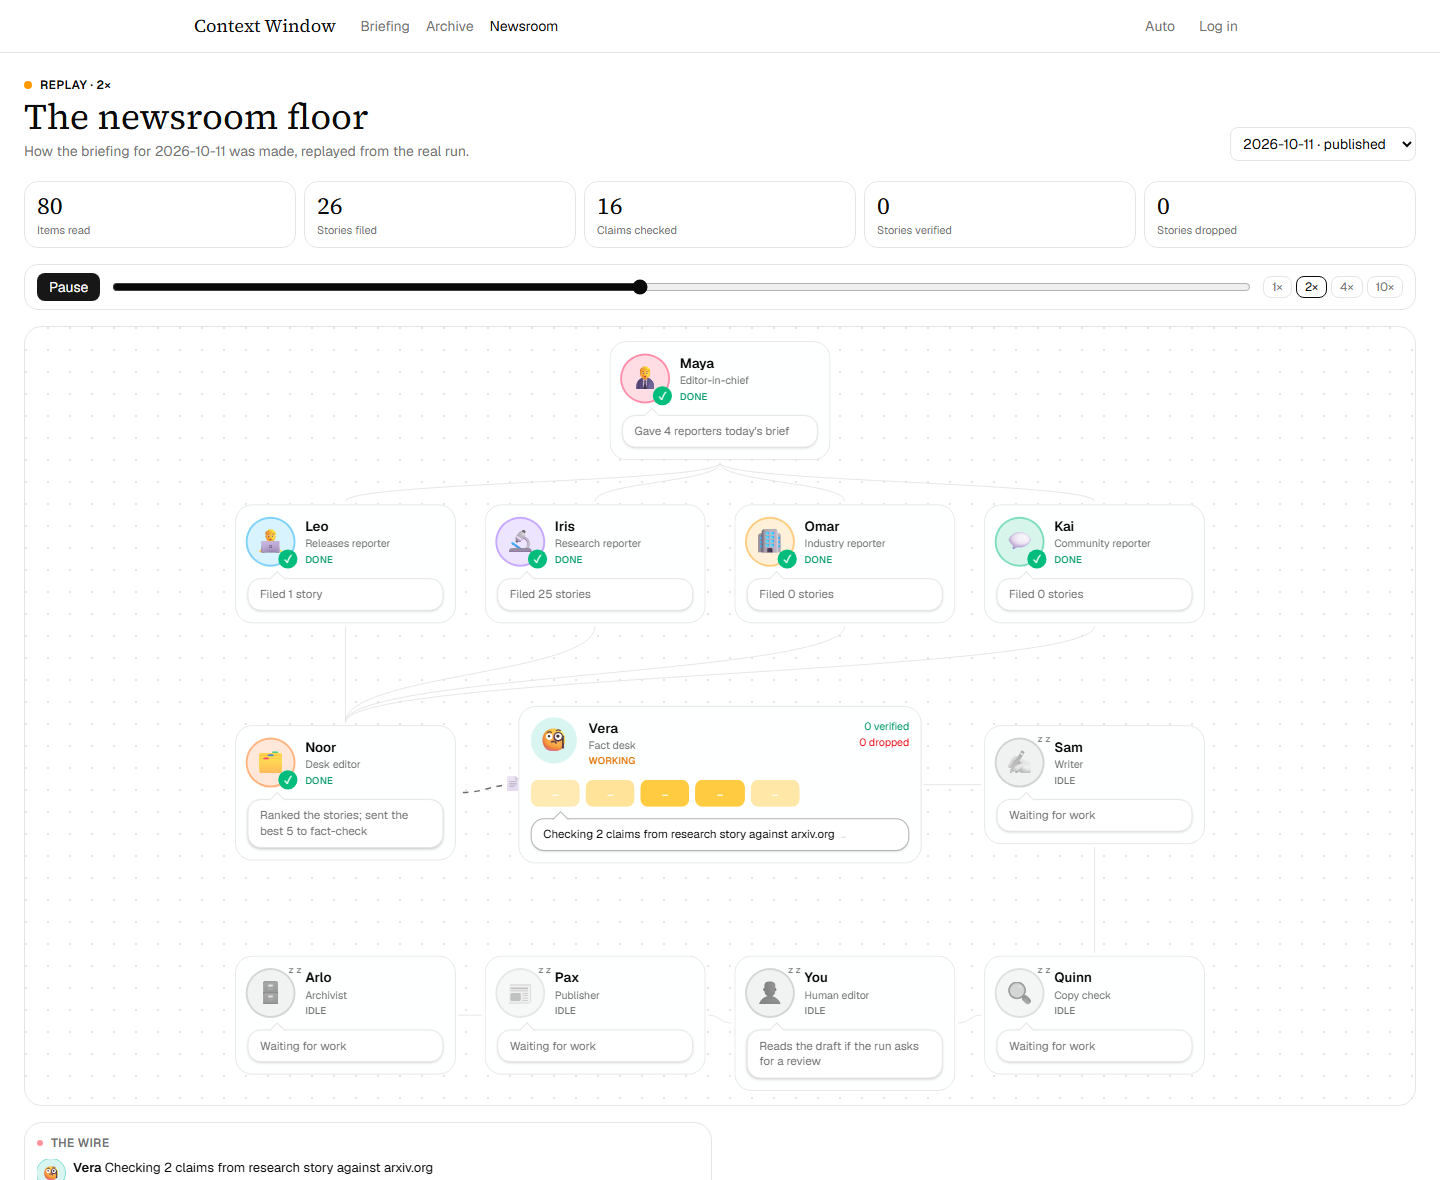Screen dimensions: 1440x1180
Task: Select the 2× replay speed
Action: 1311,287
